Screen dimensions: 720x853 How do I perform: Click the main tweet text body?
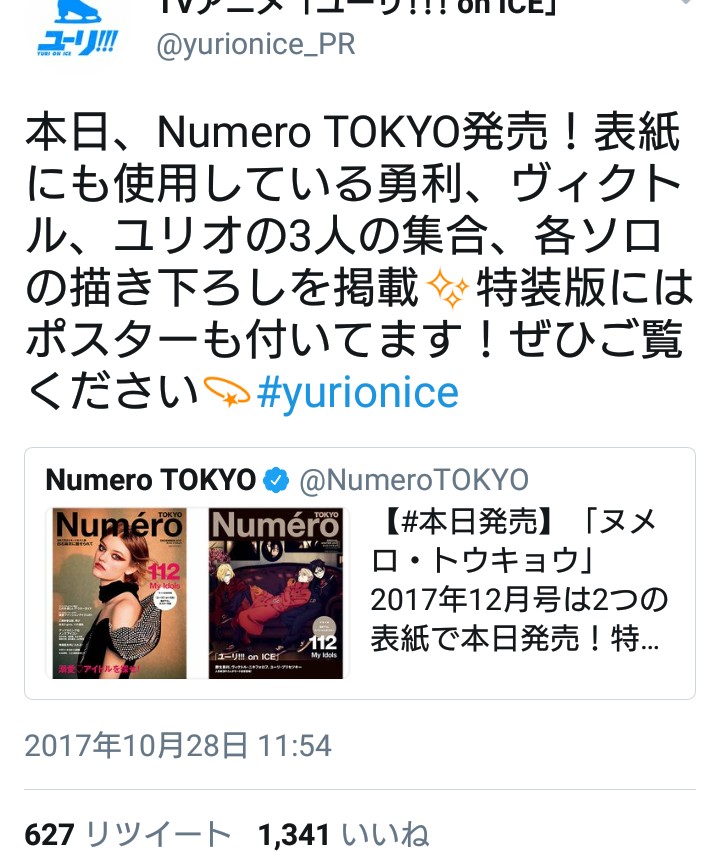click(359, 262)
